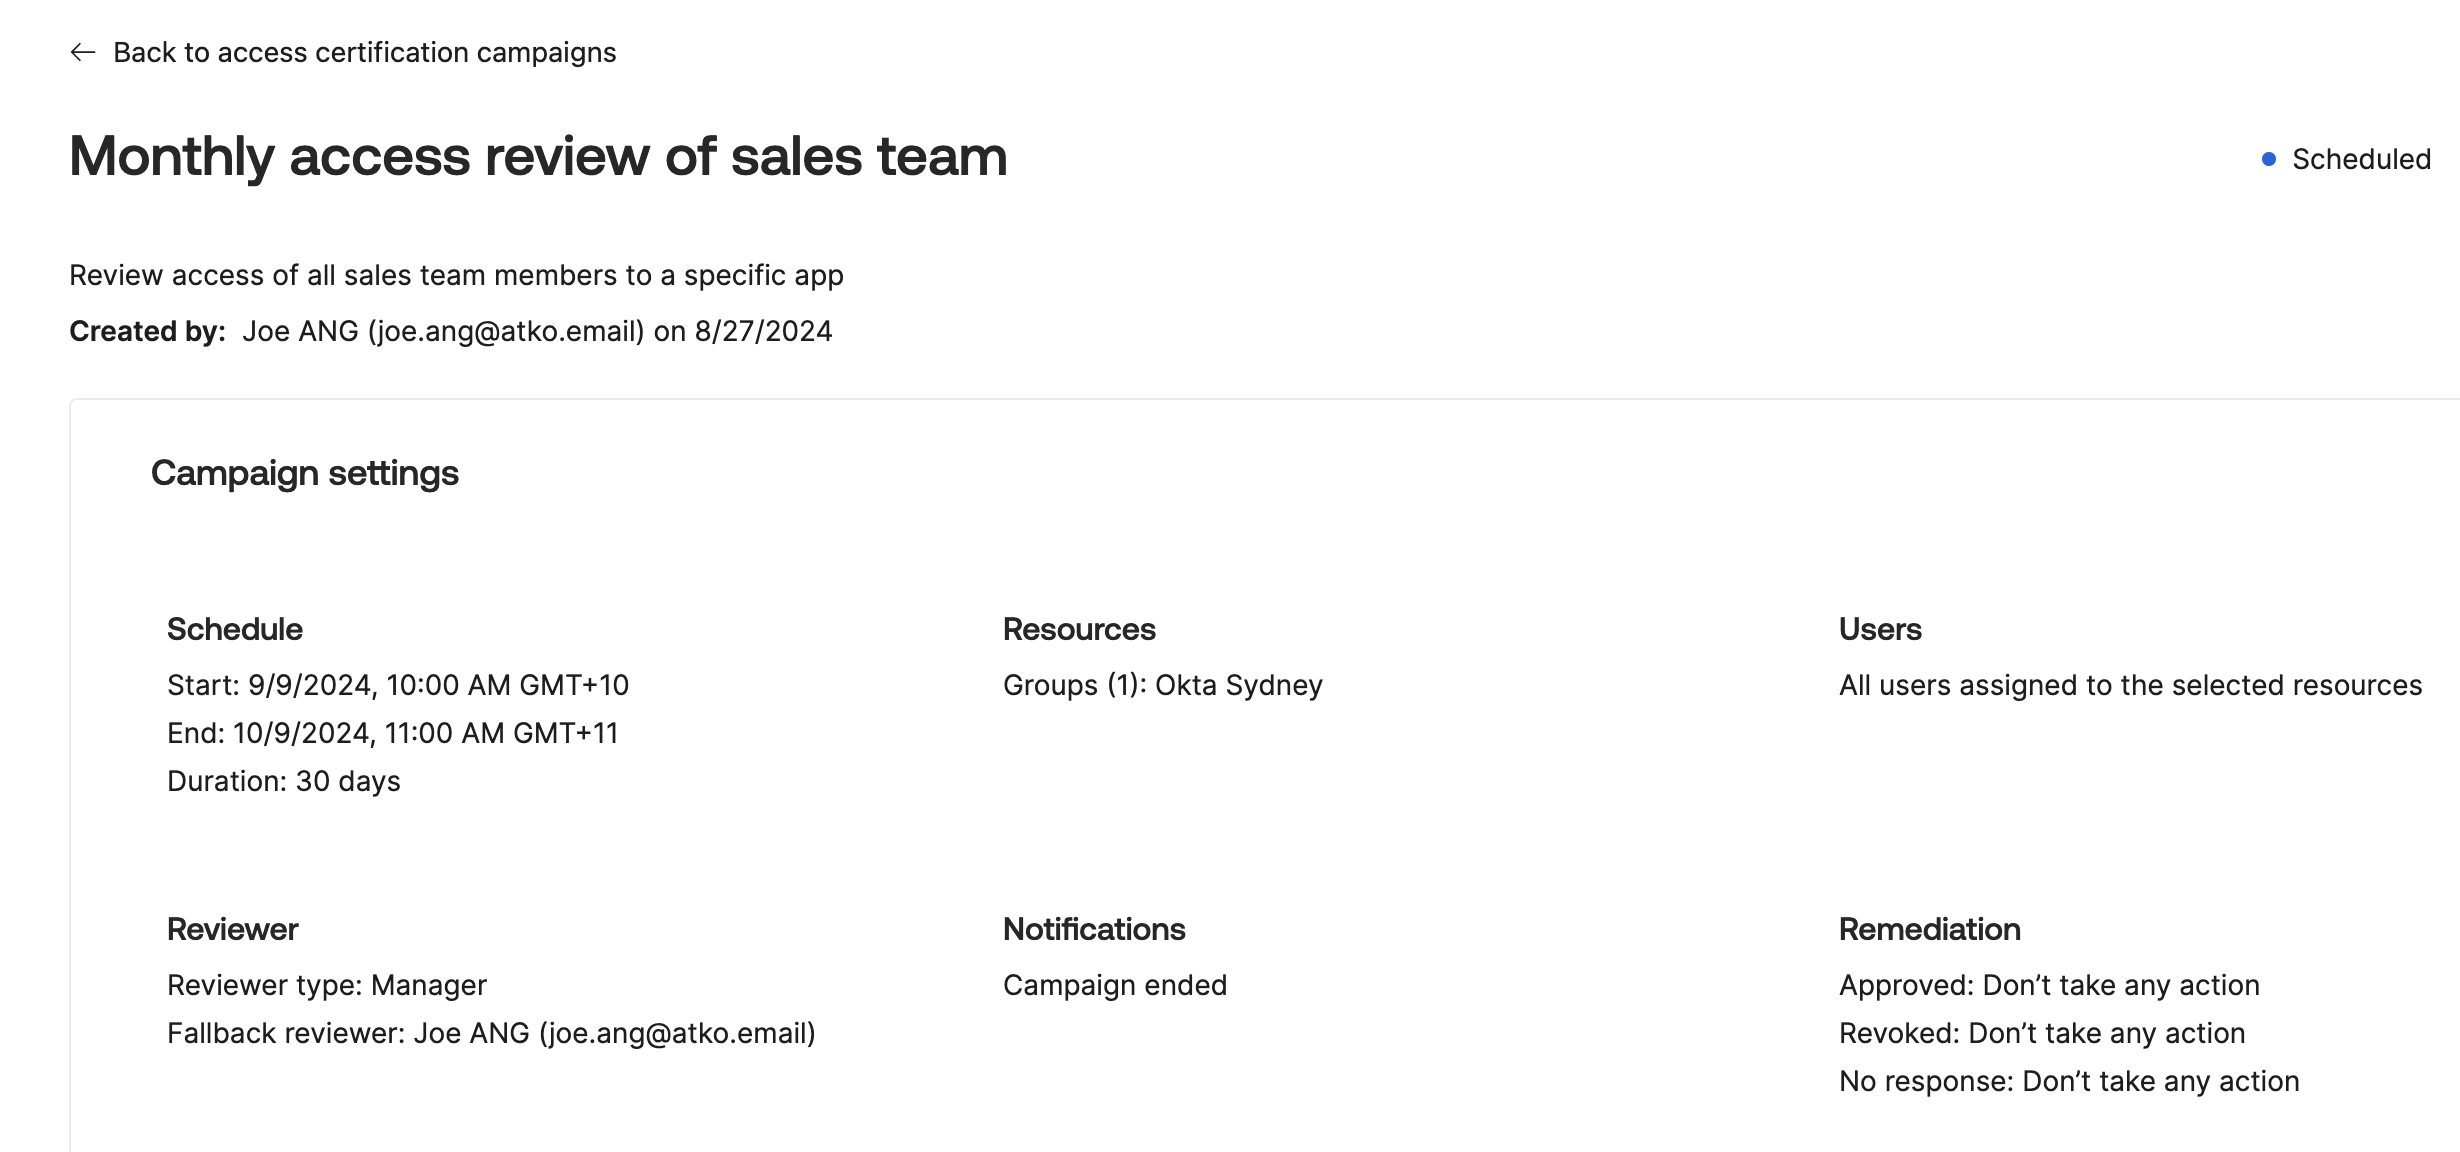Click the back arrow icon

tap(83, 52)
